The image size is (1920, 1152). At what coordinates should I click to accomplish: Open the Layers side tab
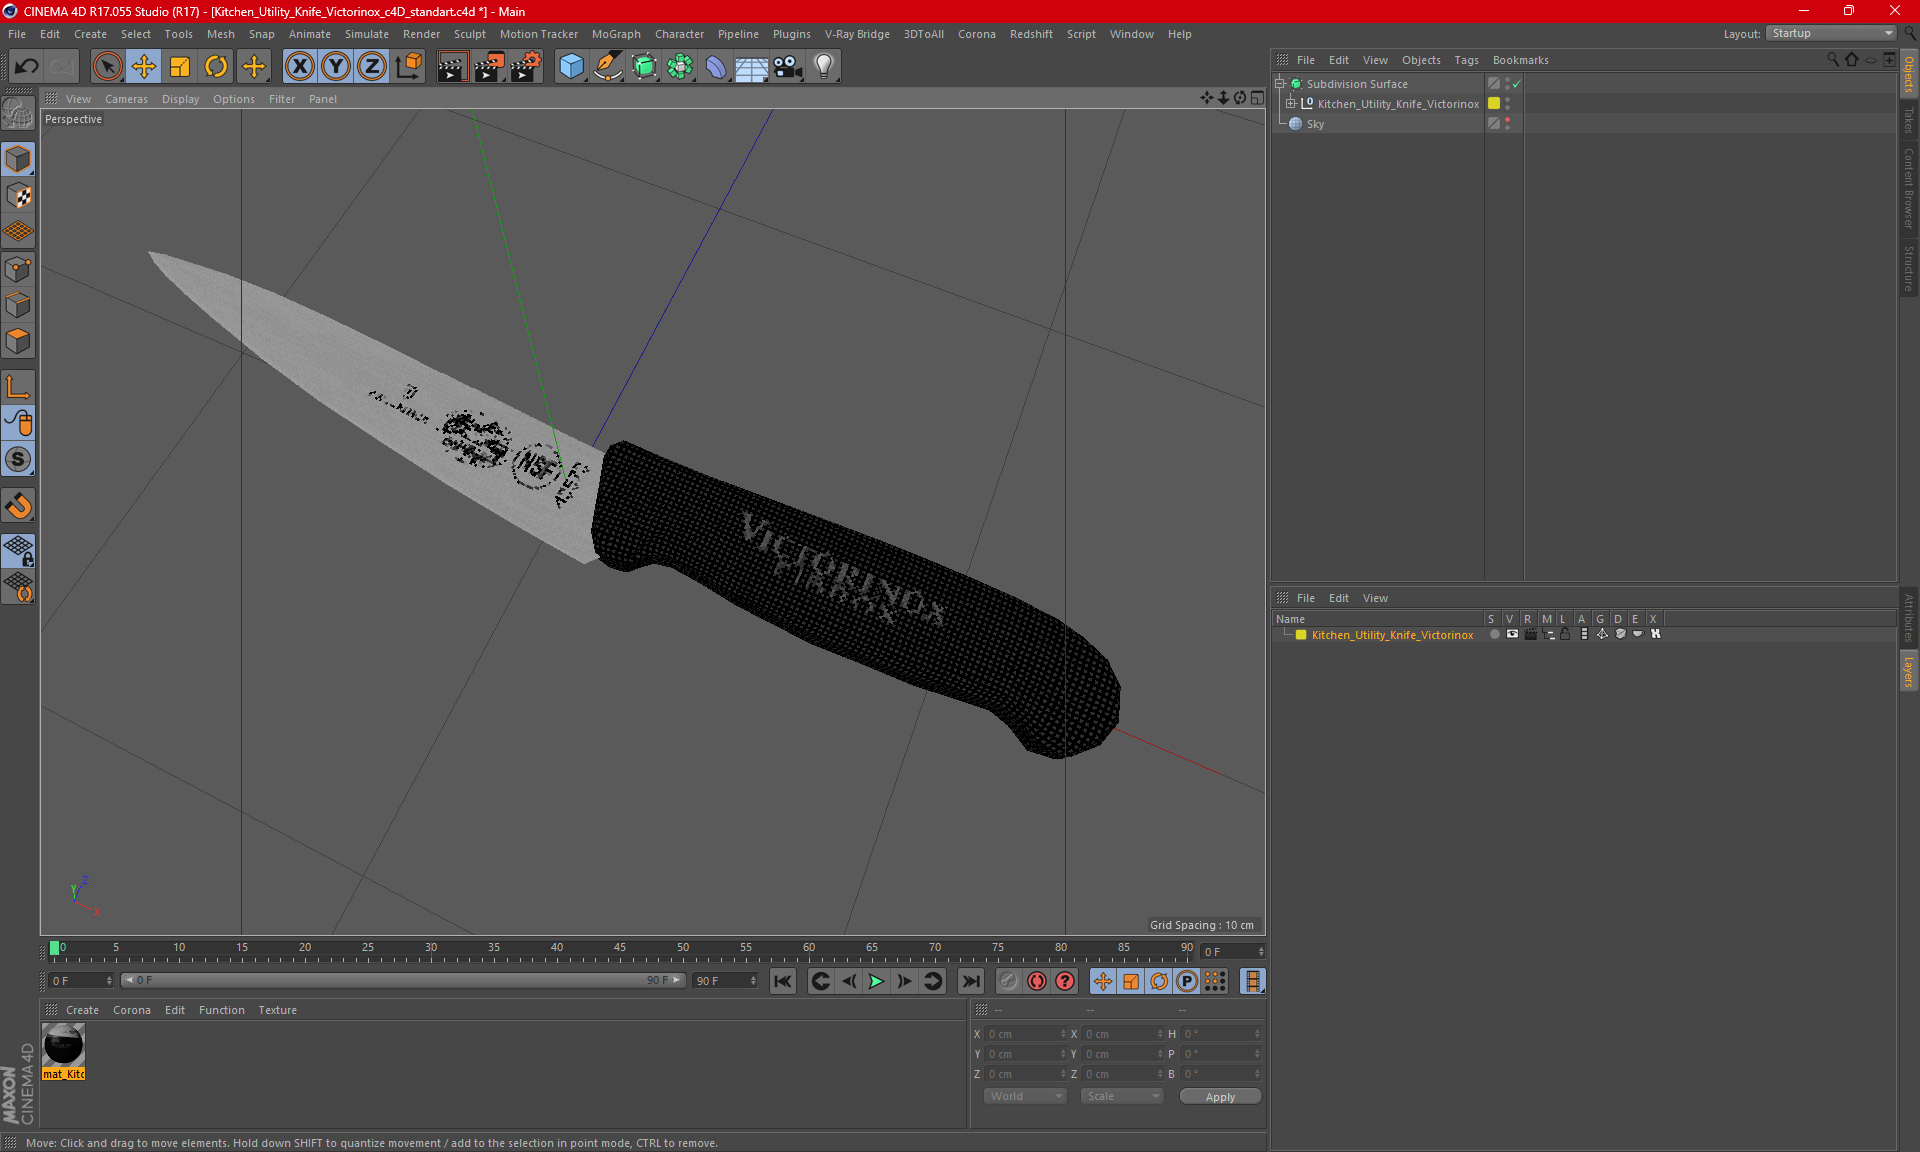pyautogui.click(x=1909, y=671)
